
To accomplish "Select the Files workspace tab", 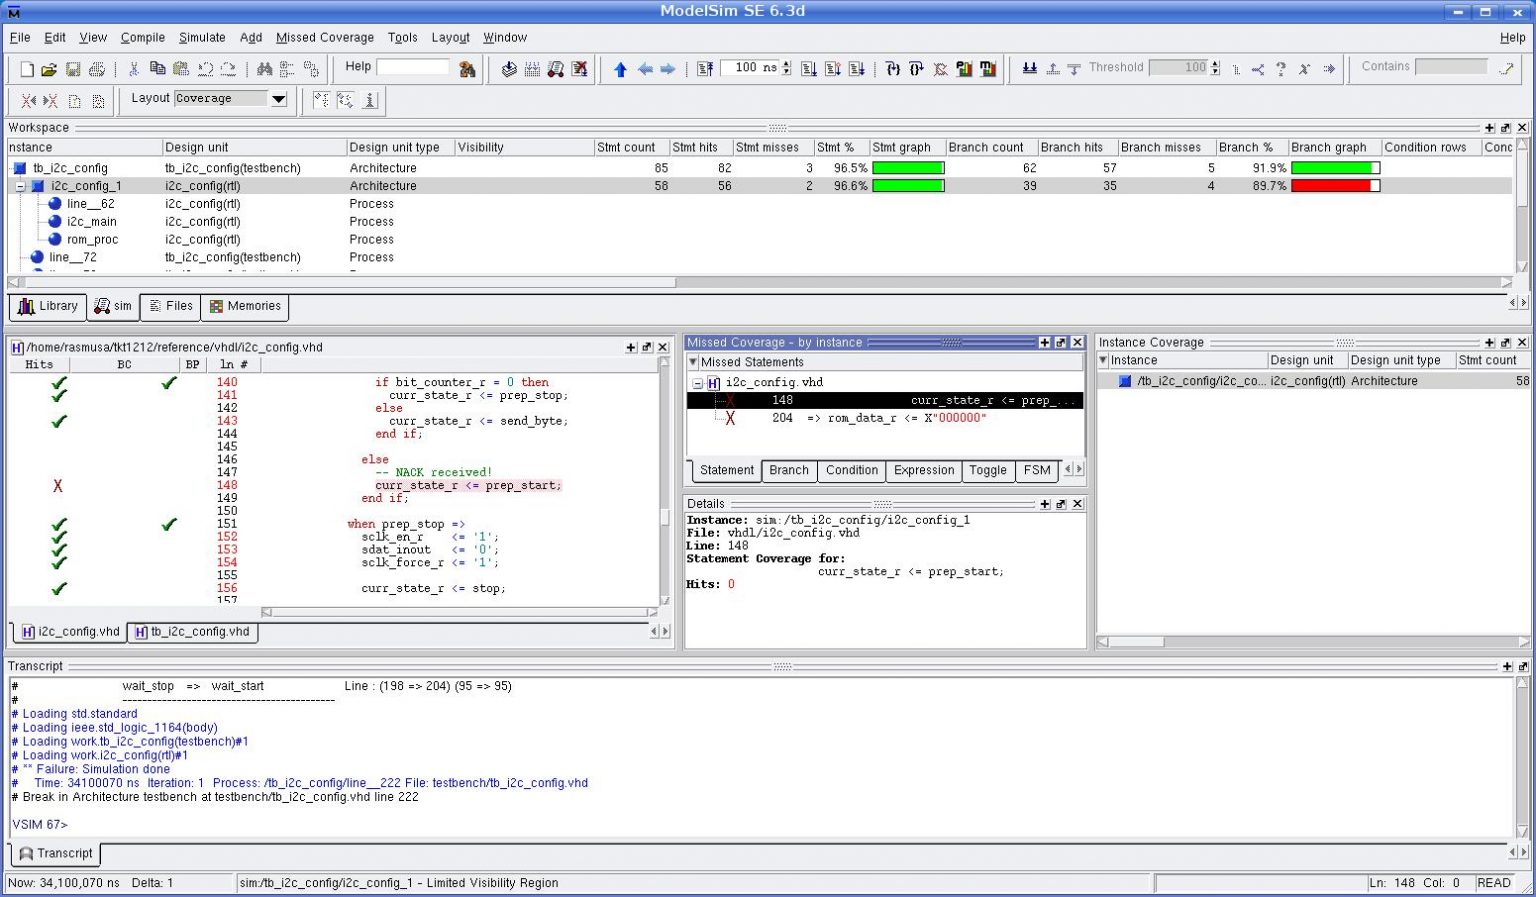I will point(170,306).
